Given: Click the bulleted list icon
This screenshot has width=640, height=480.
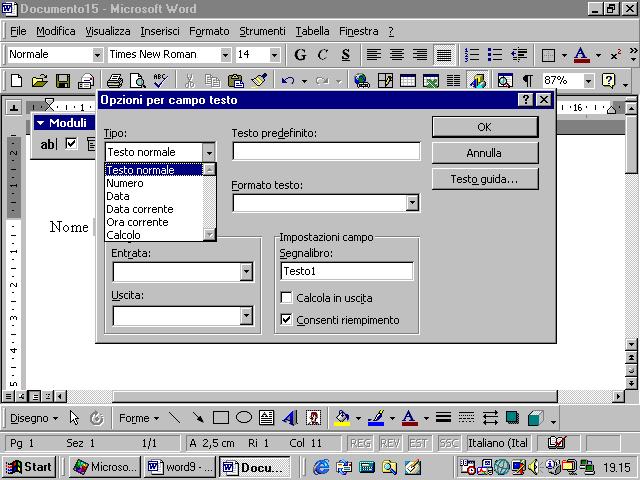Looking at the screenshot, I should coord(495,55).
